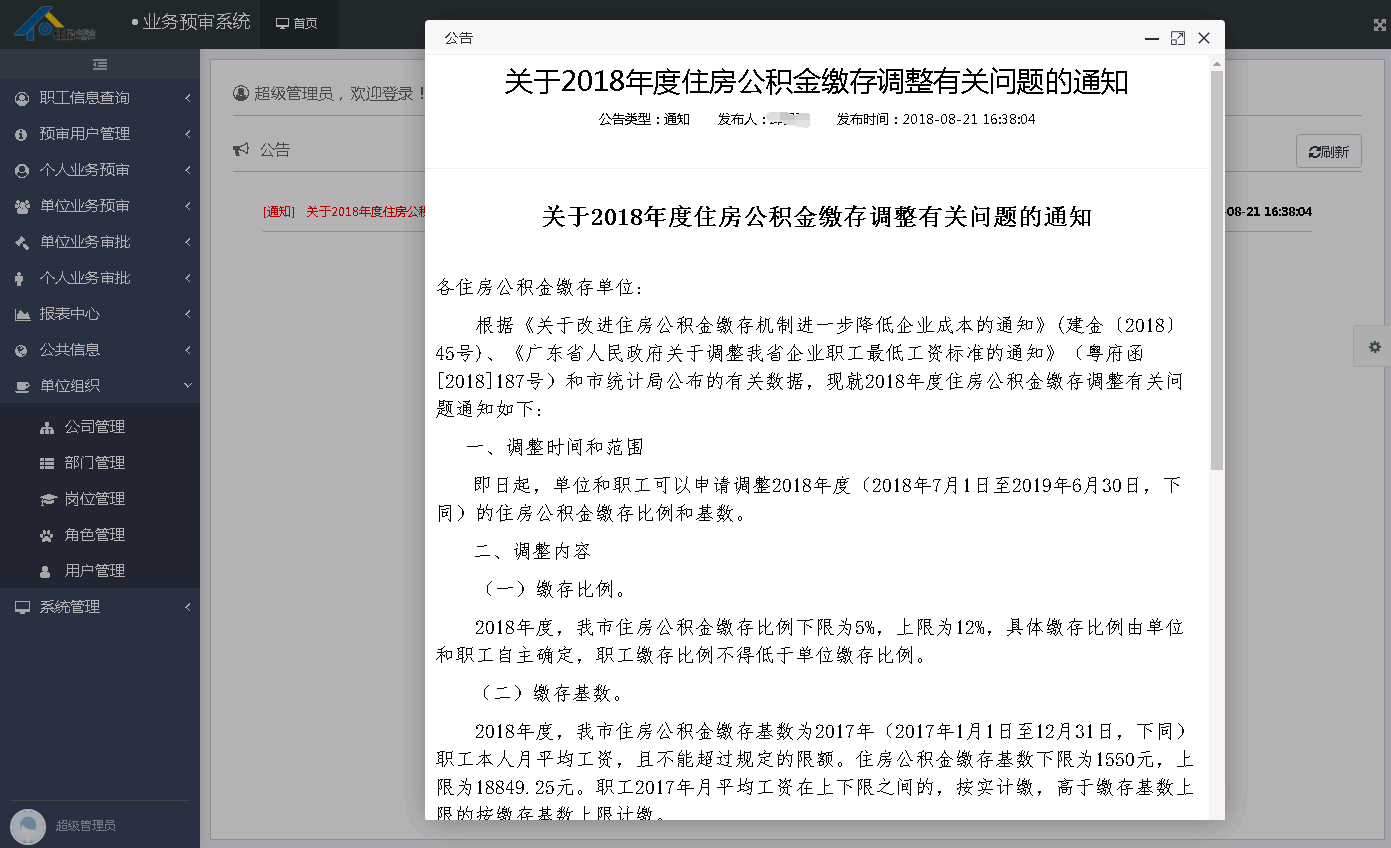Click 一、调整时间和范围 heading

tap(554, 447)
